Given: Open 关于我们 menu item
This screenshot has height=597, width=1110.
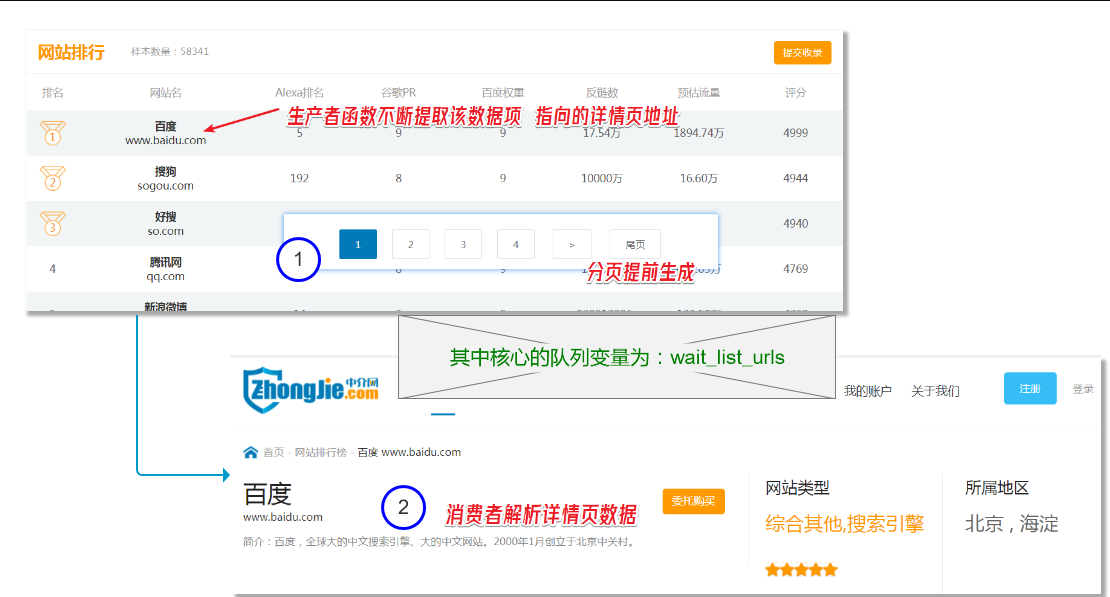Looking at the screenshot, I should 935,391.
